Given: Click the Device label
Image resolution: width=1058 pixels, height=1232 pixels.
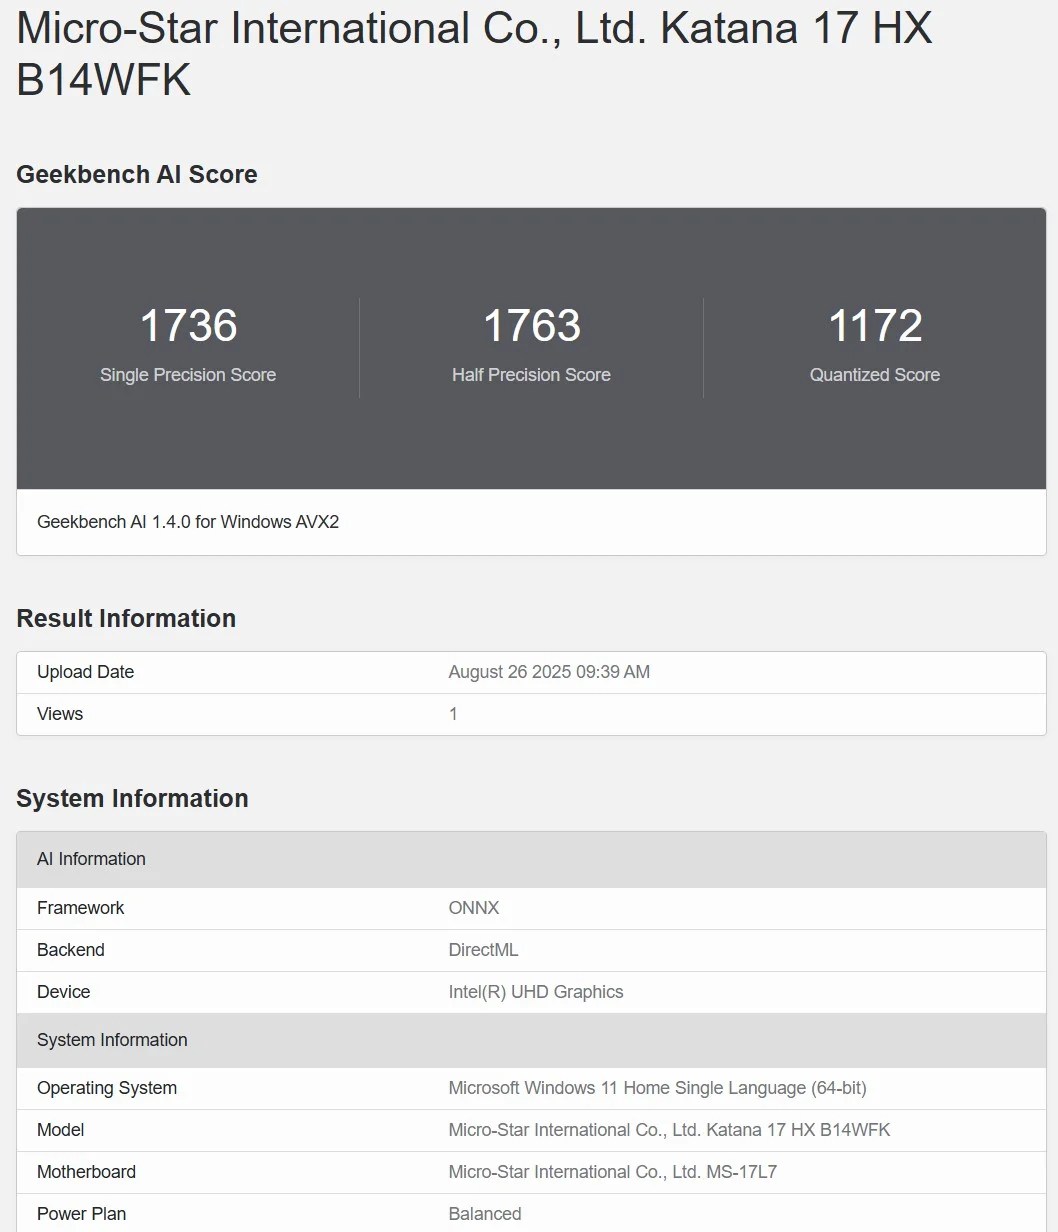Looking at the screenshot, I should (64, 992).
